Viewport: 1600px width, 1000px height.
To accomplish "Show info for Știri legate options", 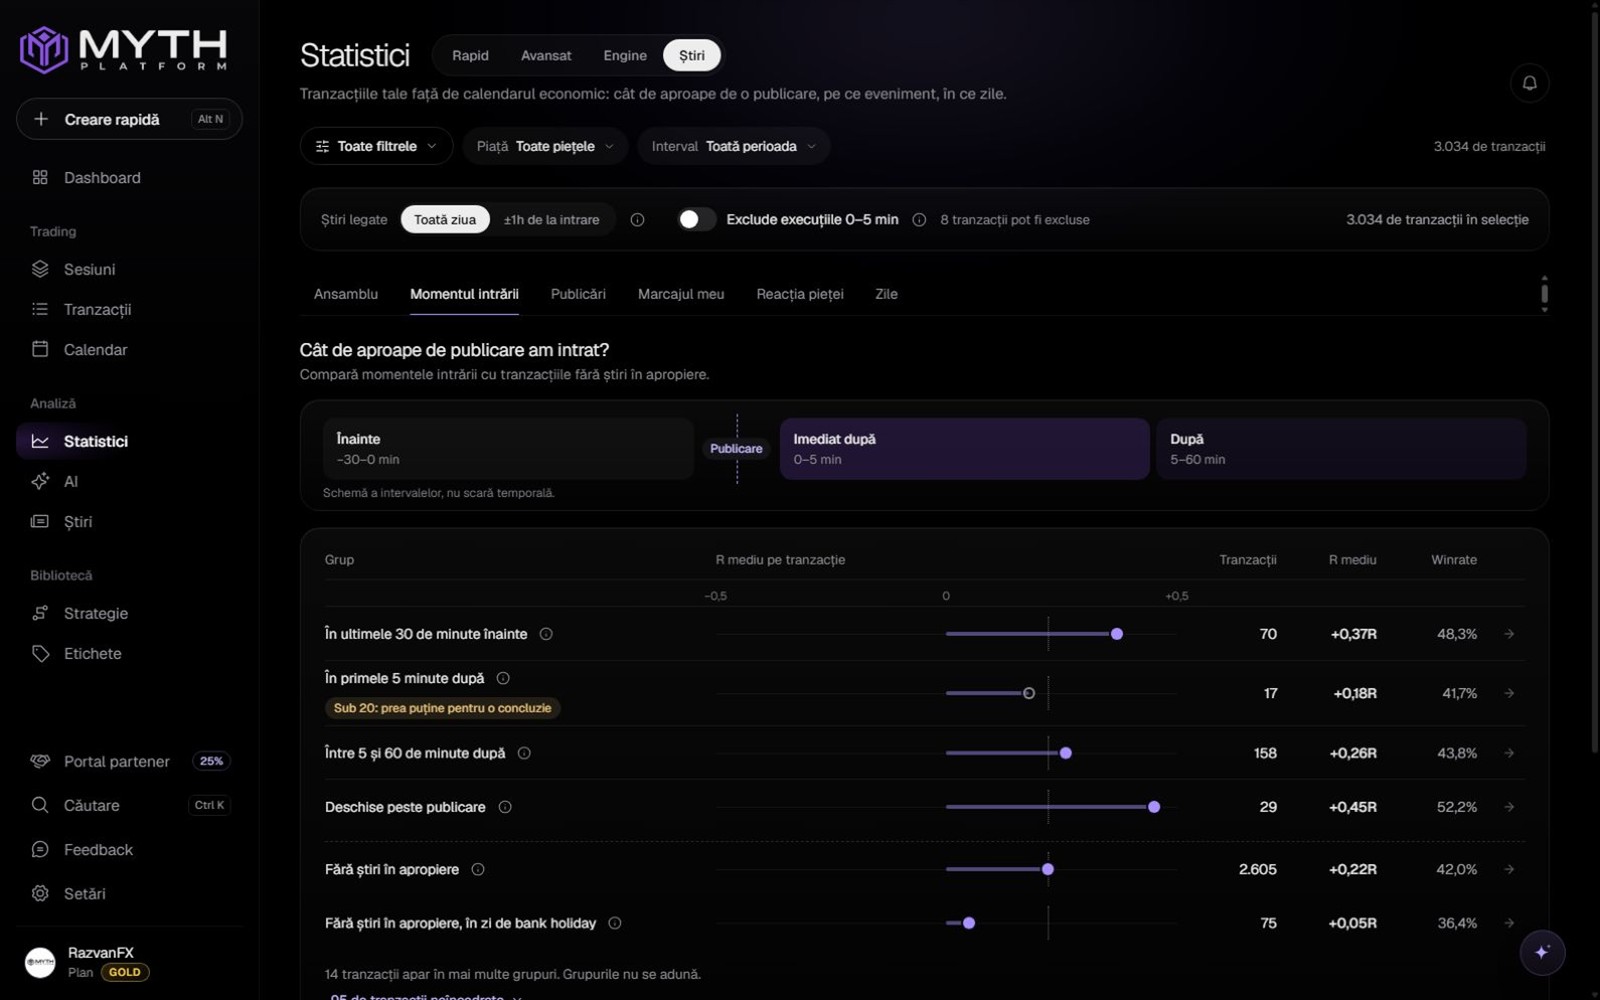I will [637, 220].
